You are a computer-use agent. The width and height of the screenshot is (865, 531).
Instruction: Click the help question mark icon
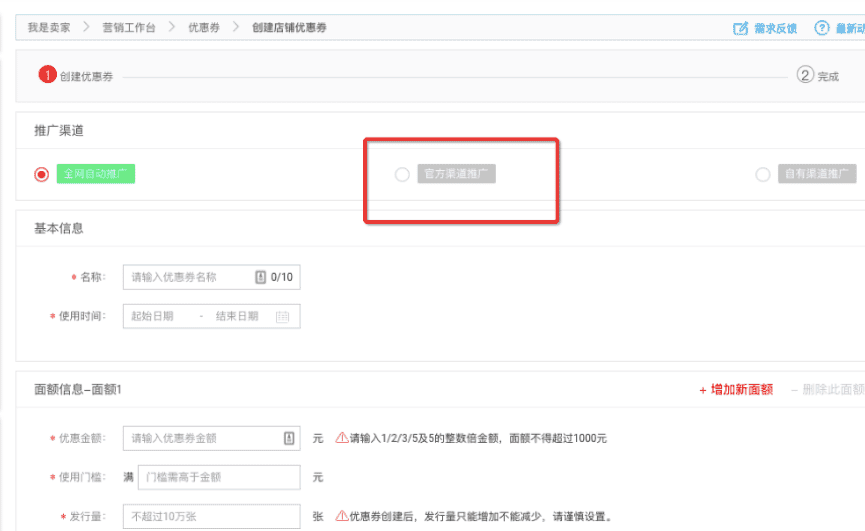click(x=822, y=28)
